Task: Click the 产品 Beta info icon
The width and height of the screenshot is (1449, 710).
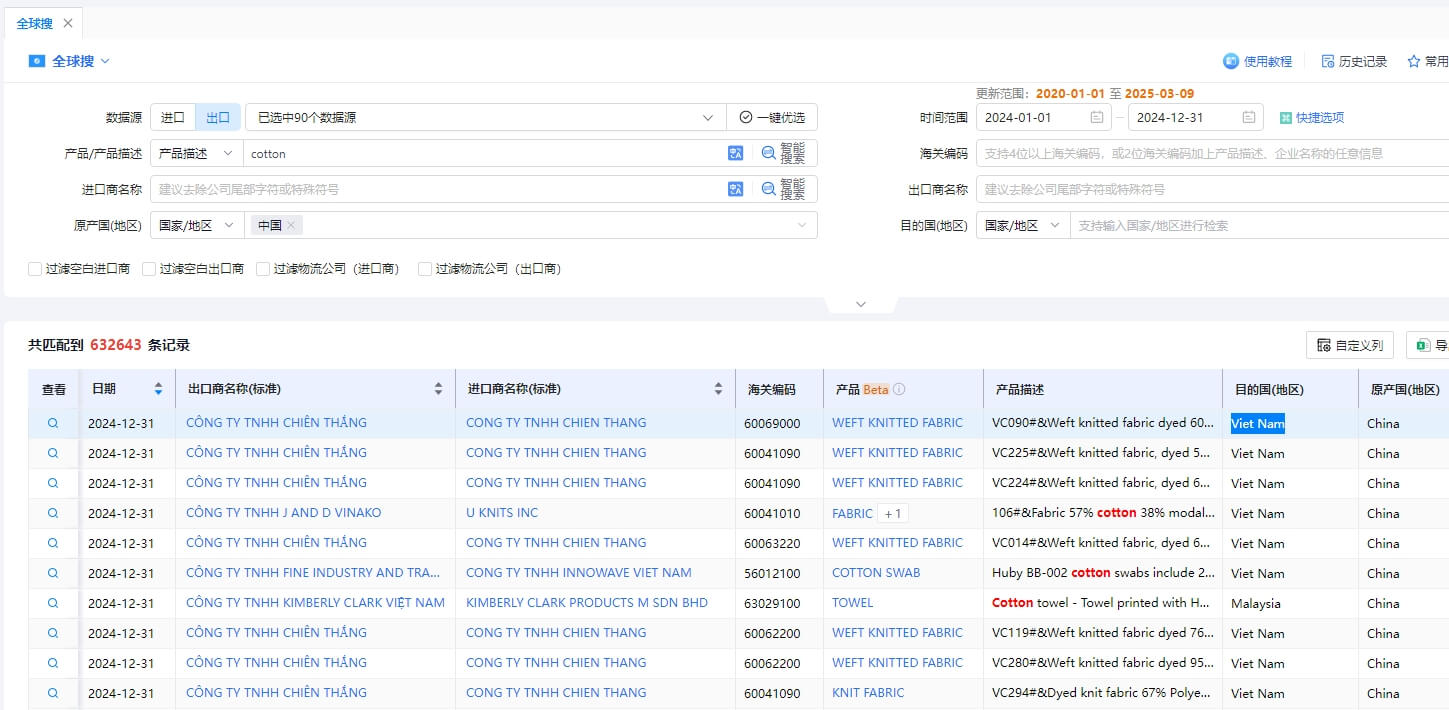Action: [899, 389]
